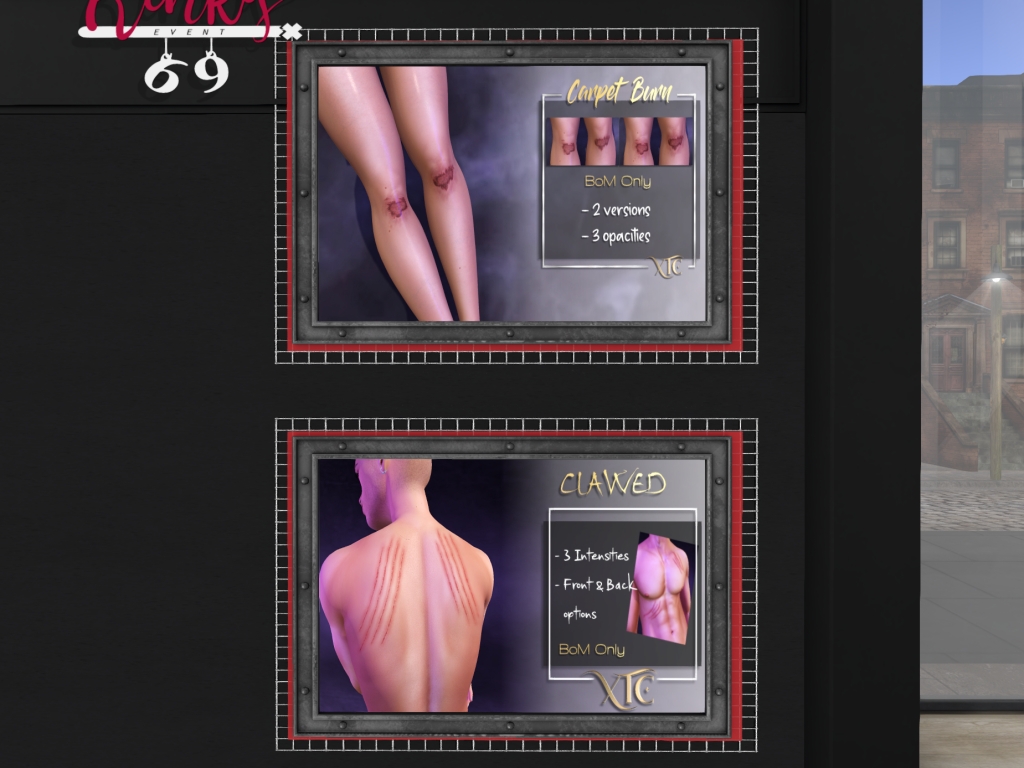
Task: Click second knee preview thumbnail in Carpet Burn
Action: tap(601, 141)
